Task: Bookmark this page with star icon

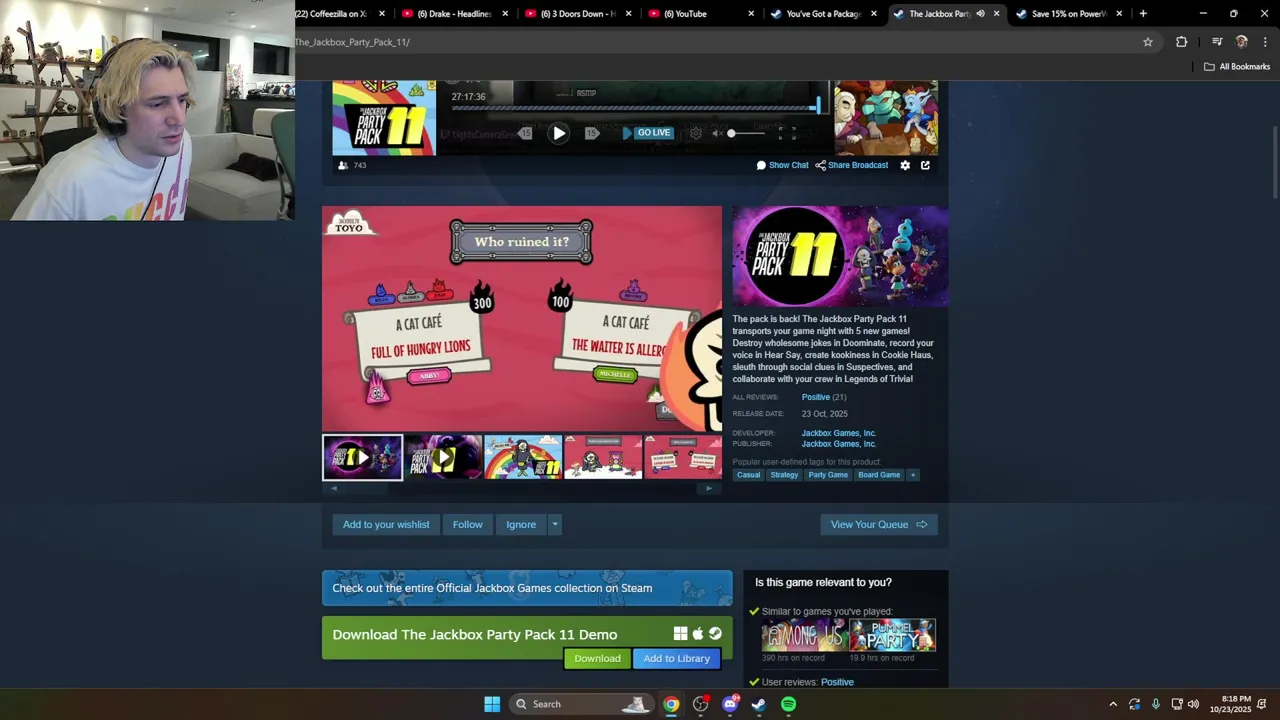Action: click(x=1148, y=42)
